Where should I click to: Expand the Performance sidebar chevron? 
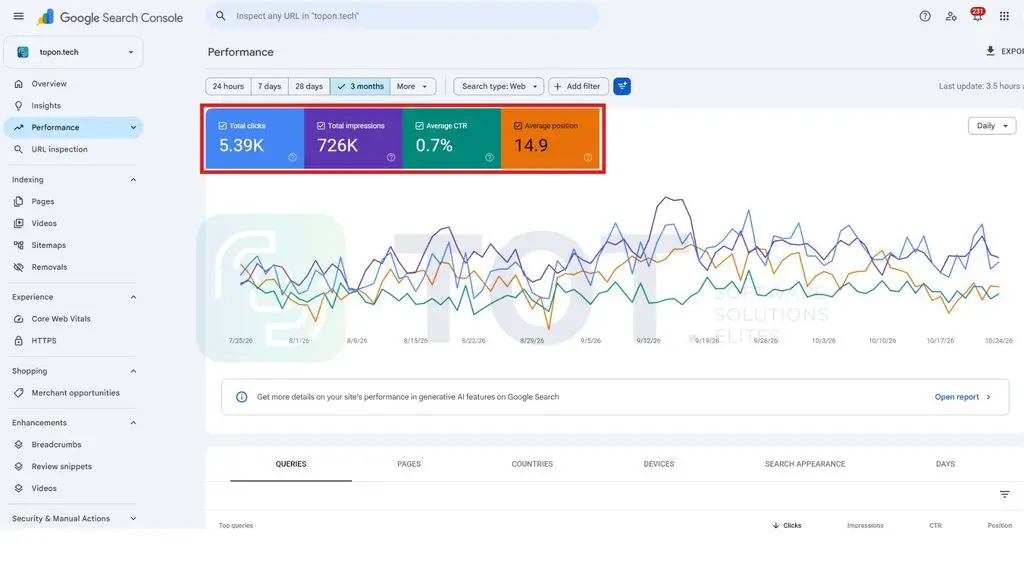click(133, 127)
